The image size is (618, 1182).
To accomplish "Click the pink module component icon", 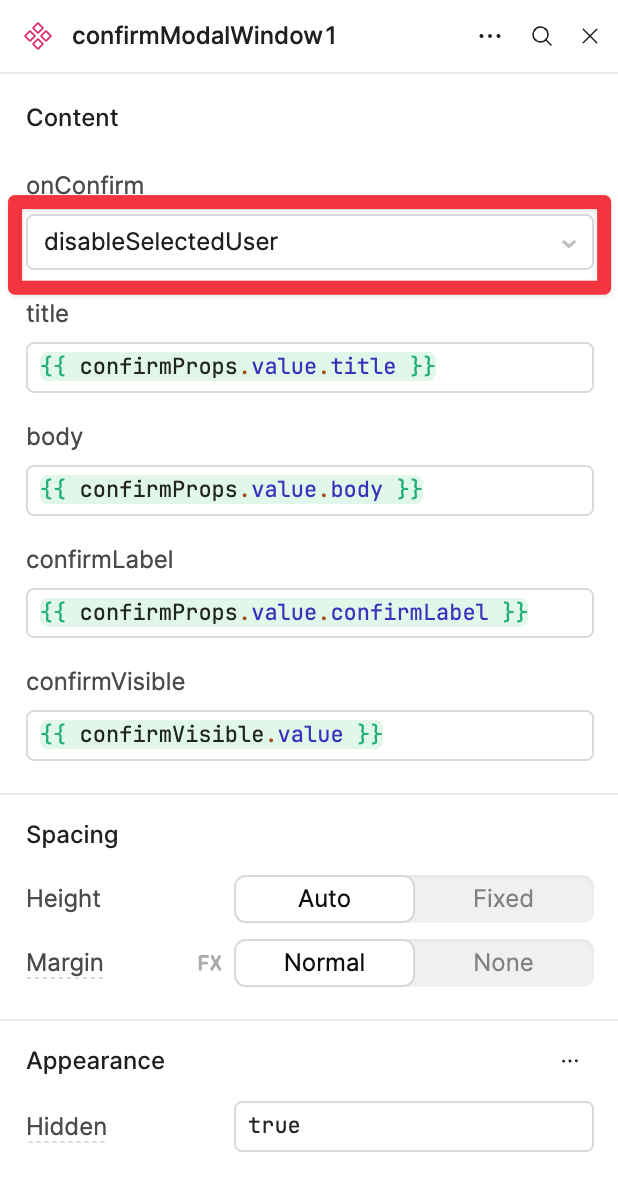I will coord(38,36).
